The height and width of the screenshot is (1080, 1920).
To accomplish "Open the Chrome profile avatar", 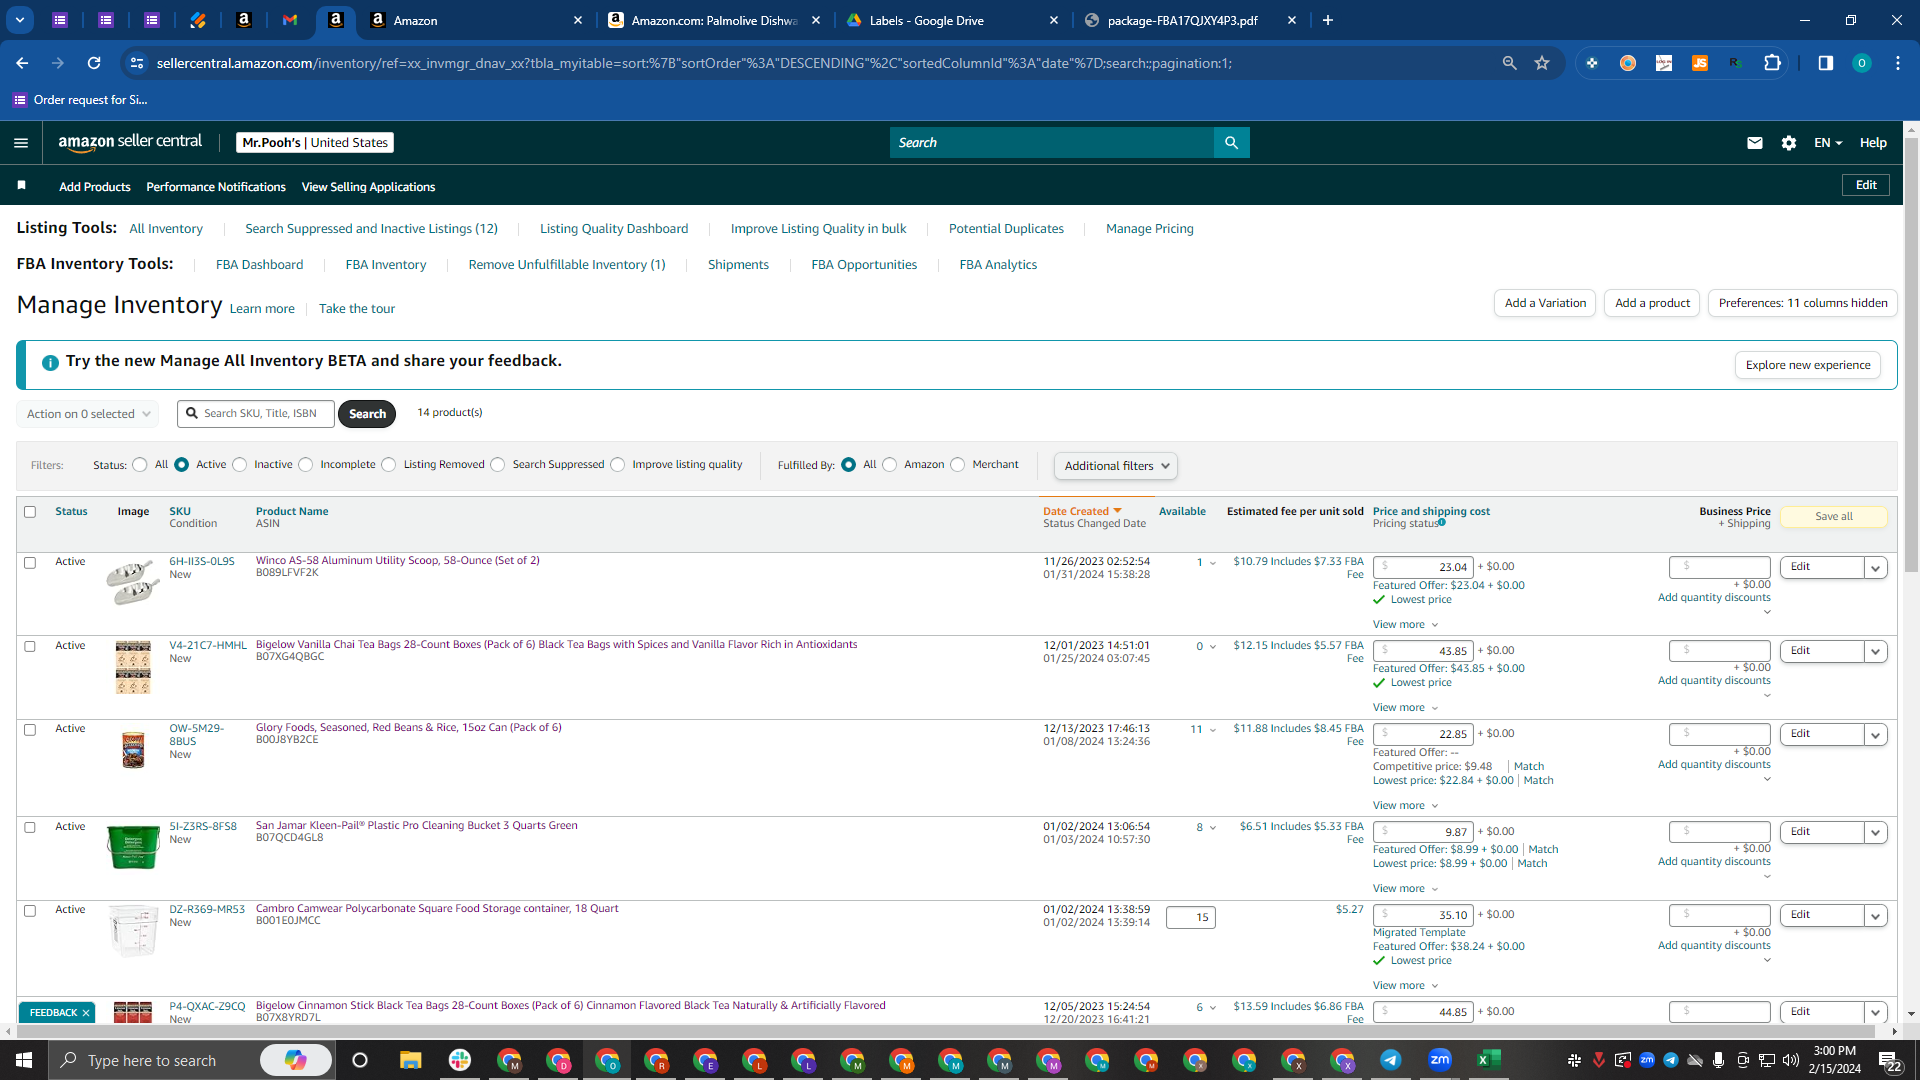I will pyautogui.click(x=1861, y=63).
